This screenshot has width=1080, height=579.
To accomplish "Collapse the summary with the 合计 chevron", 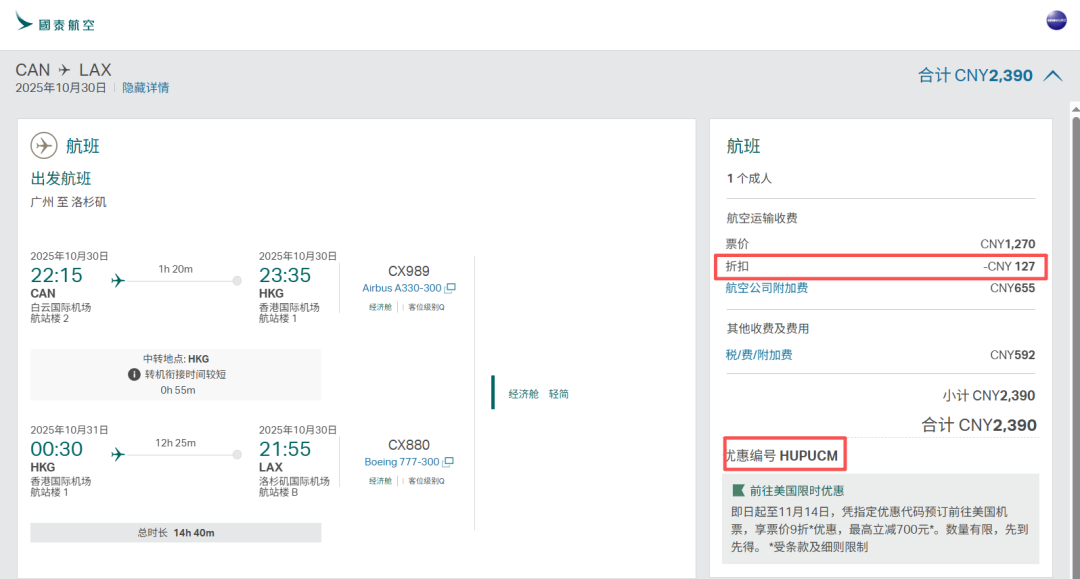I will [1053, 76].
